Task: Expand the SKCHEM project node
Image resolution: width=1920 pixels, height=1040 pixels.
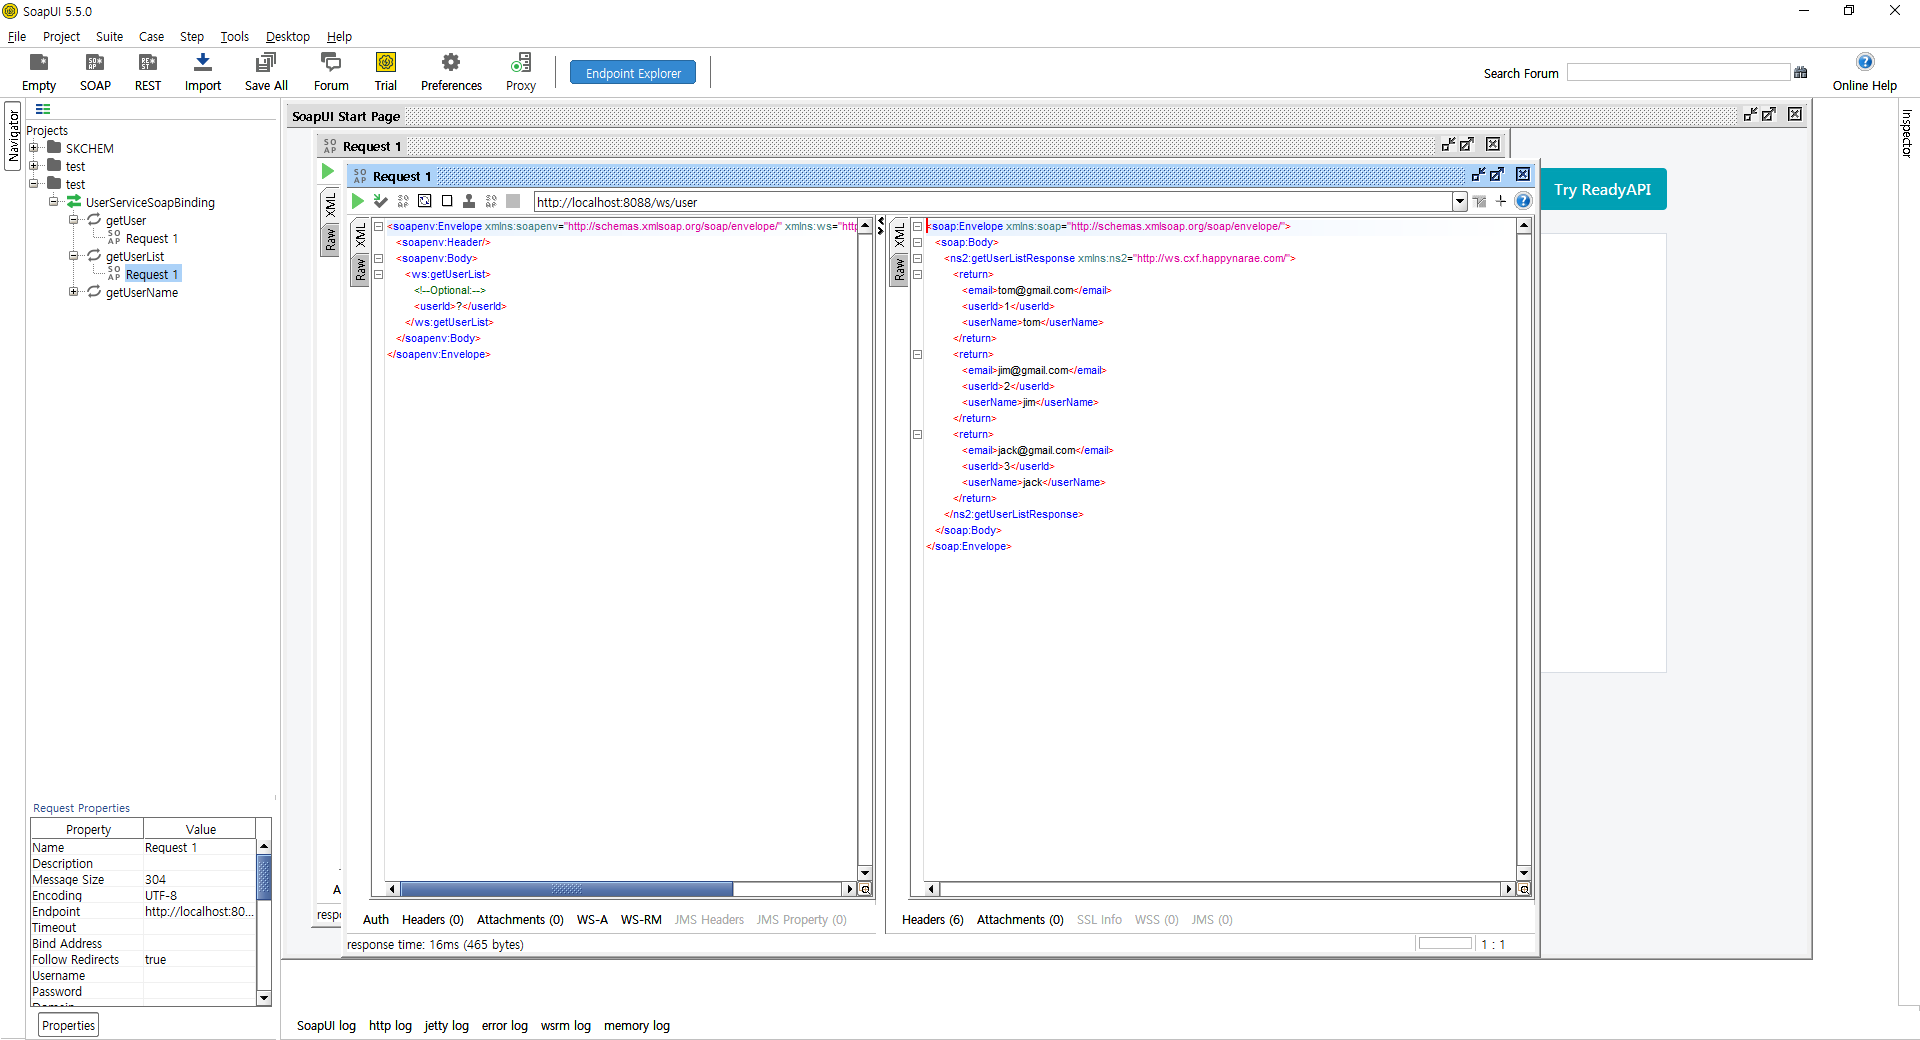Action: (x=34, y=148)
